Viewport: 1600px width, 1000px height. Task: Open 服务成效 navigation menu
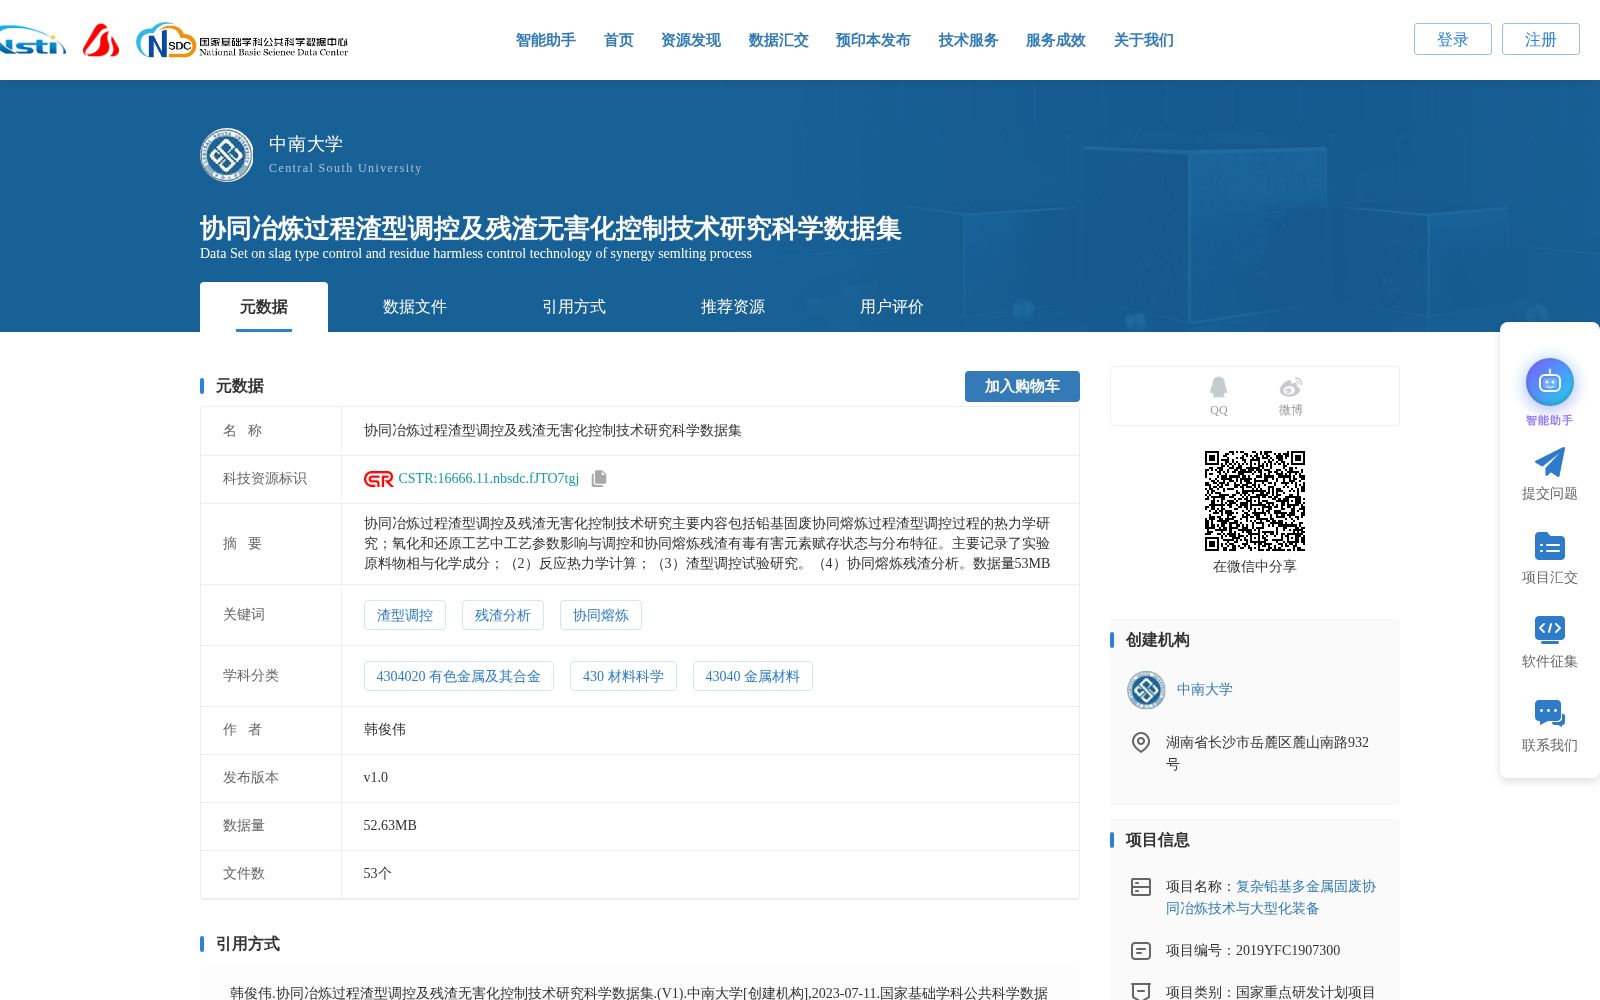pos(1056,40)
